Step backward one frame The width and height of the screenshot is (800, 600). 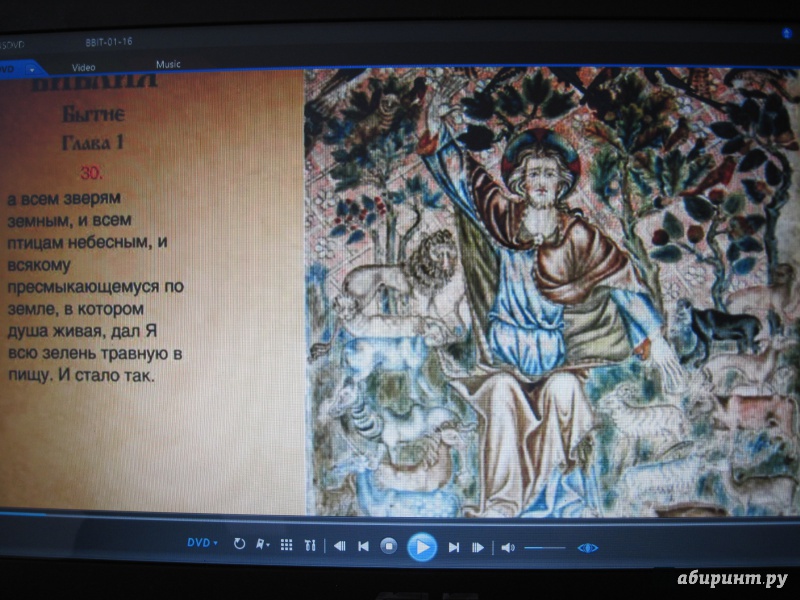[339, 546]
